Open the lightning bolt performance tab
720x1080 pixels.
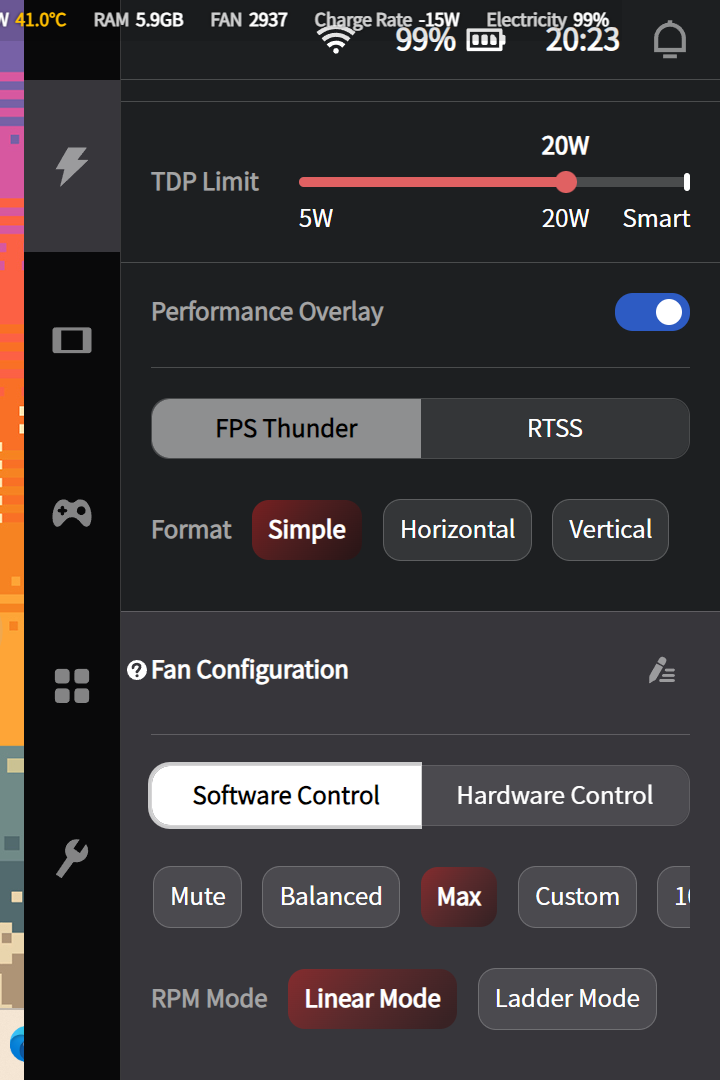tap(72, 166)
